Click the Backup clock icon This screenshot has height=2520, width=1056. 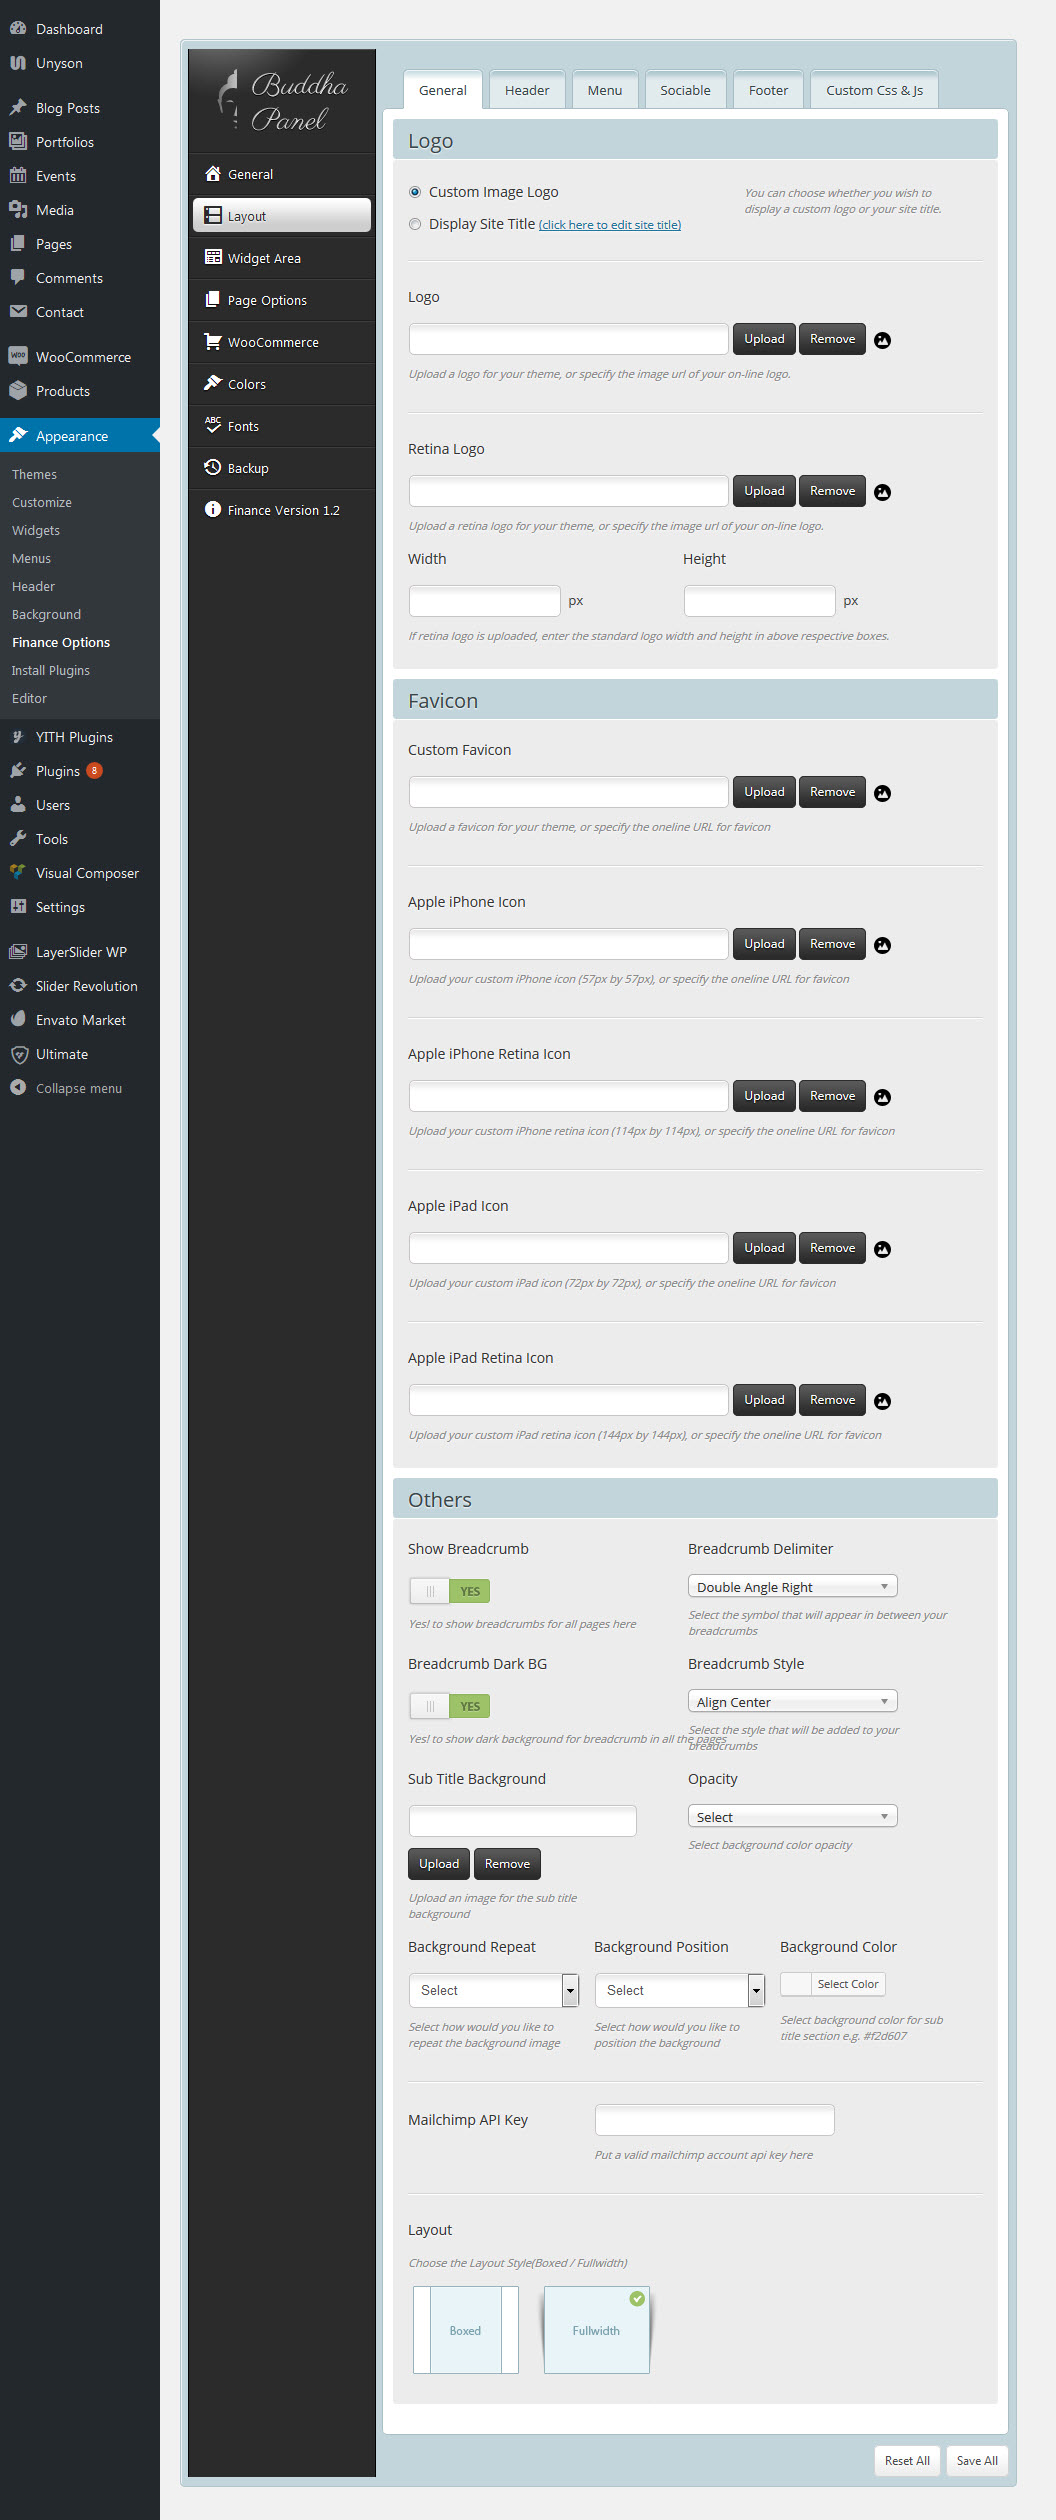(212, 467)
